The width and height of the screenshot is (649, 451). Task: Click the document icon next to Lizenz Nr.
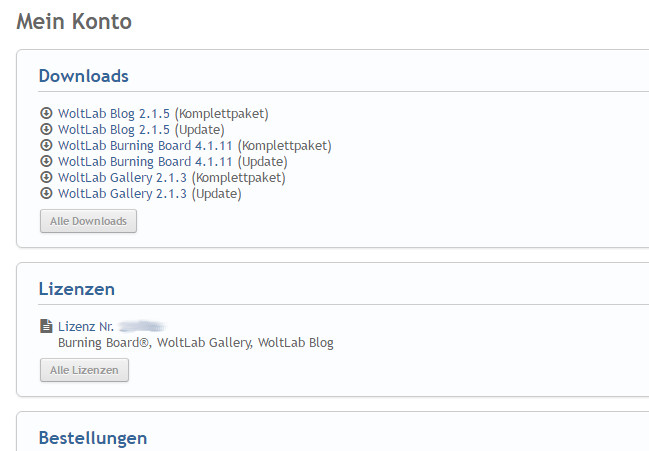(45, 326)
